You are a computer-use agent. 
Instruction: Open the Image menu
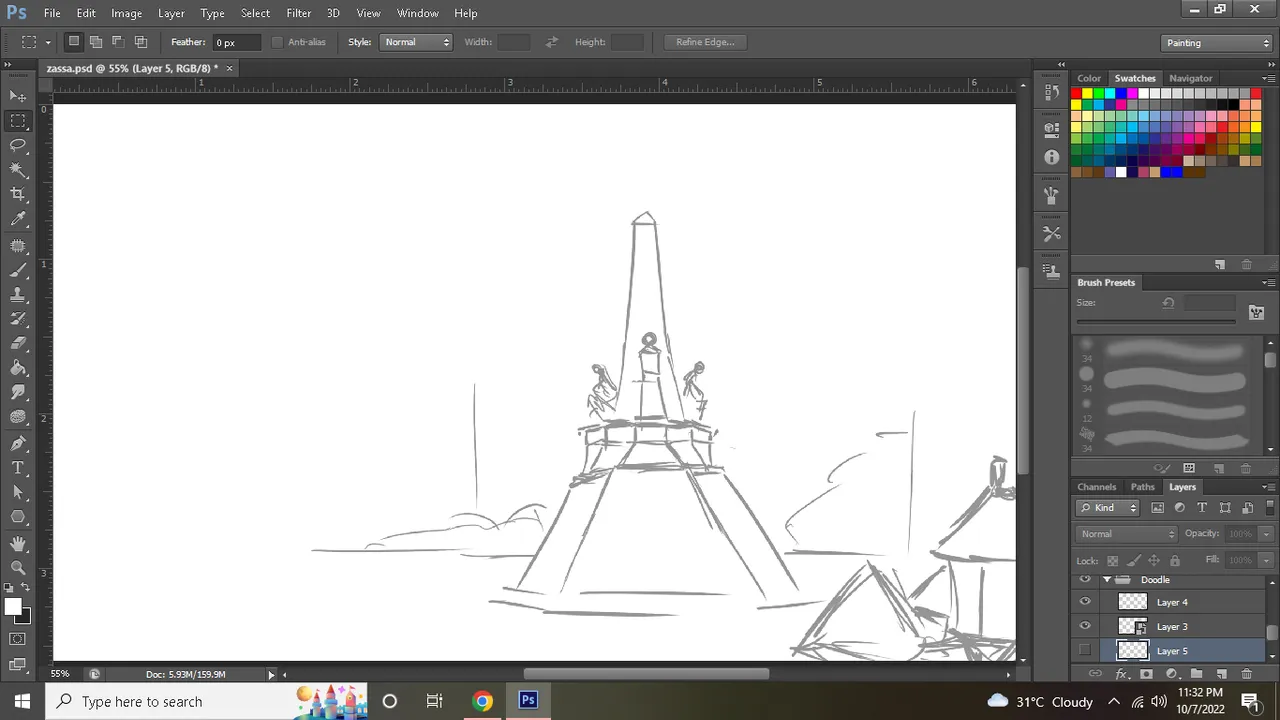(x=126, y=13)
